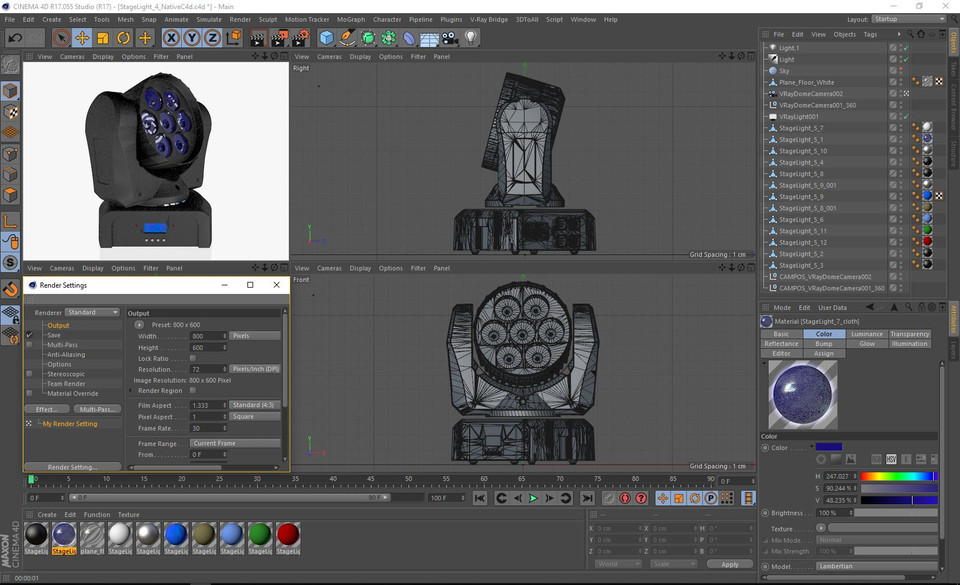Open the Layout Startup dropdown
This screenshot has height=585, width=960.
click(x=905, y=18)
